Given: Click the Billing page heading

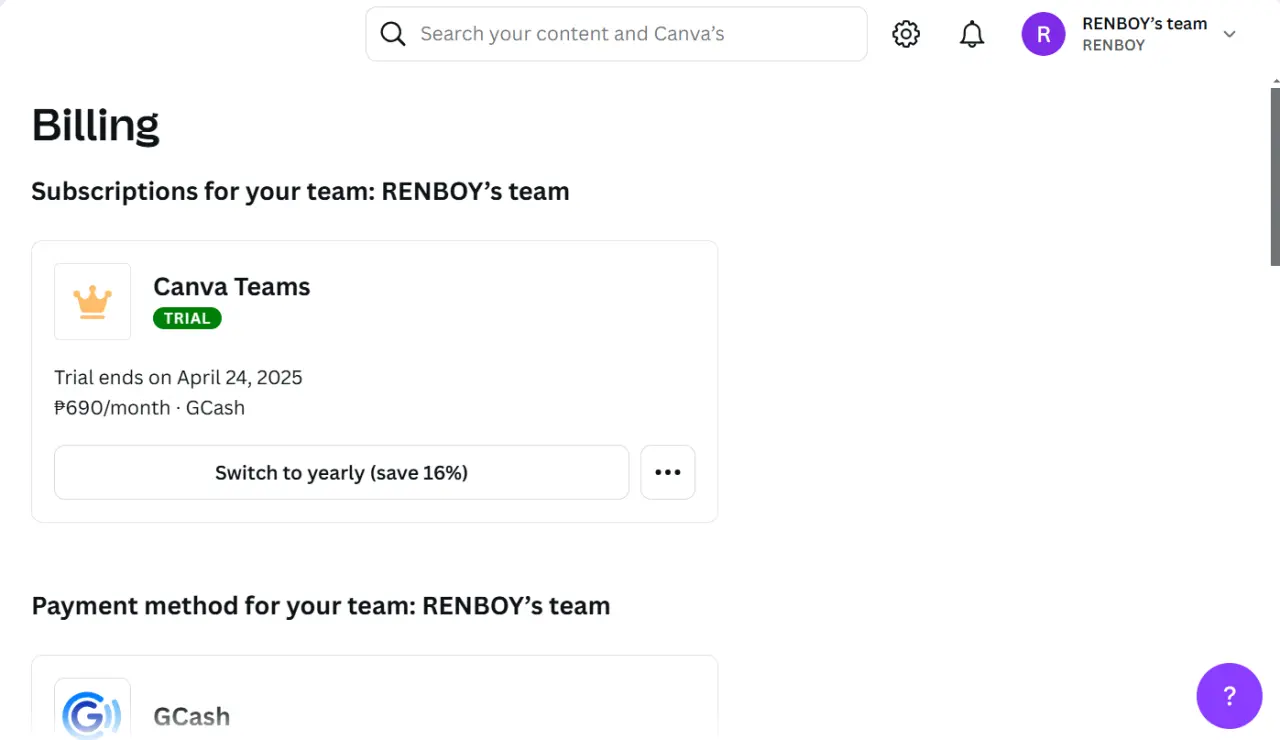Looking at the screenshot, I should tap(95, 125).
